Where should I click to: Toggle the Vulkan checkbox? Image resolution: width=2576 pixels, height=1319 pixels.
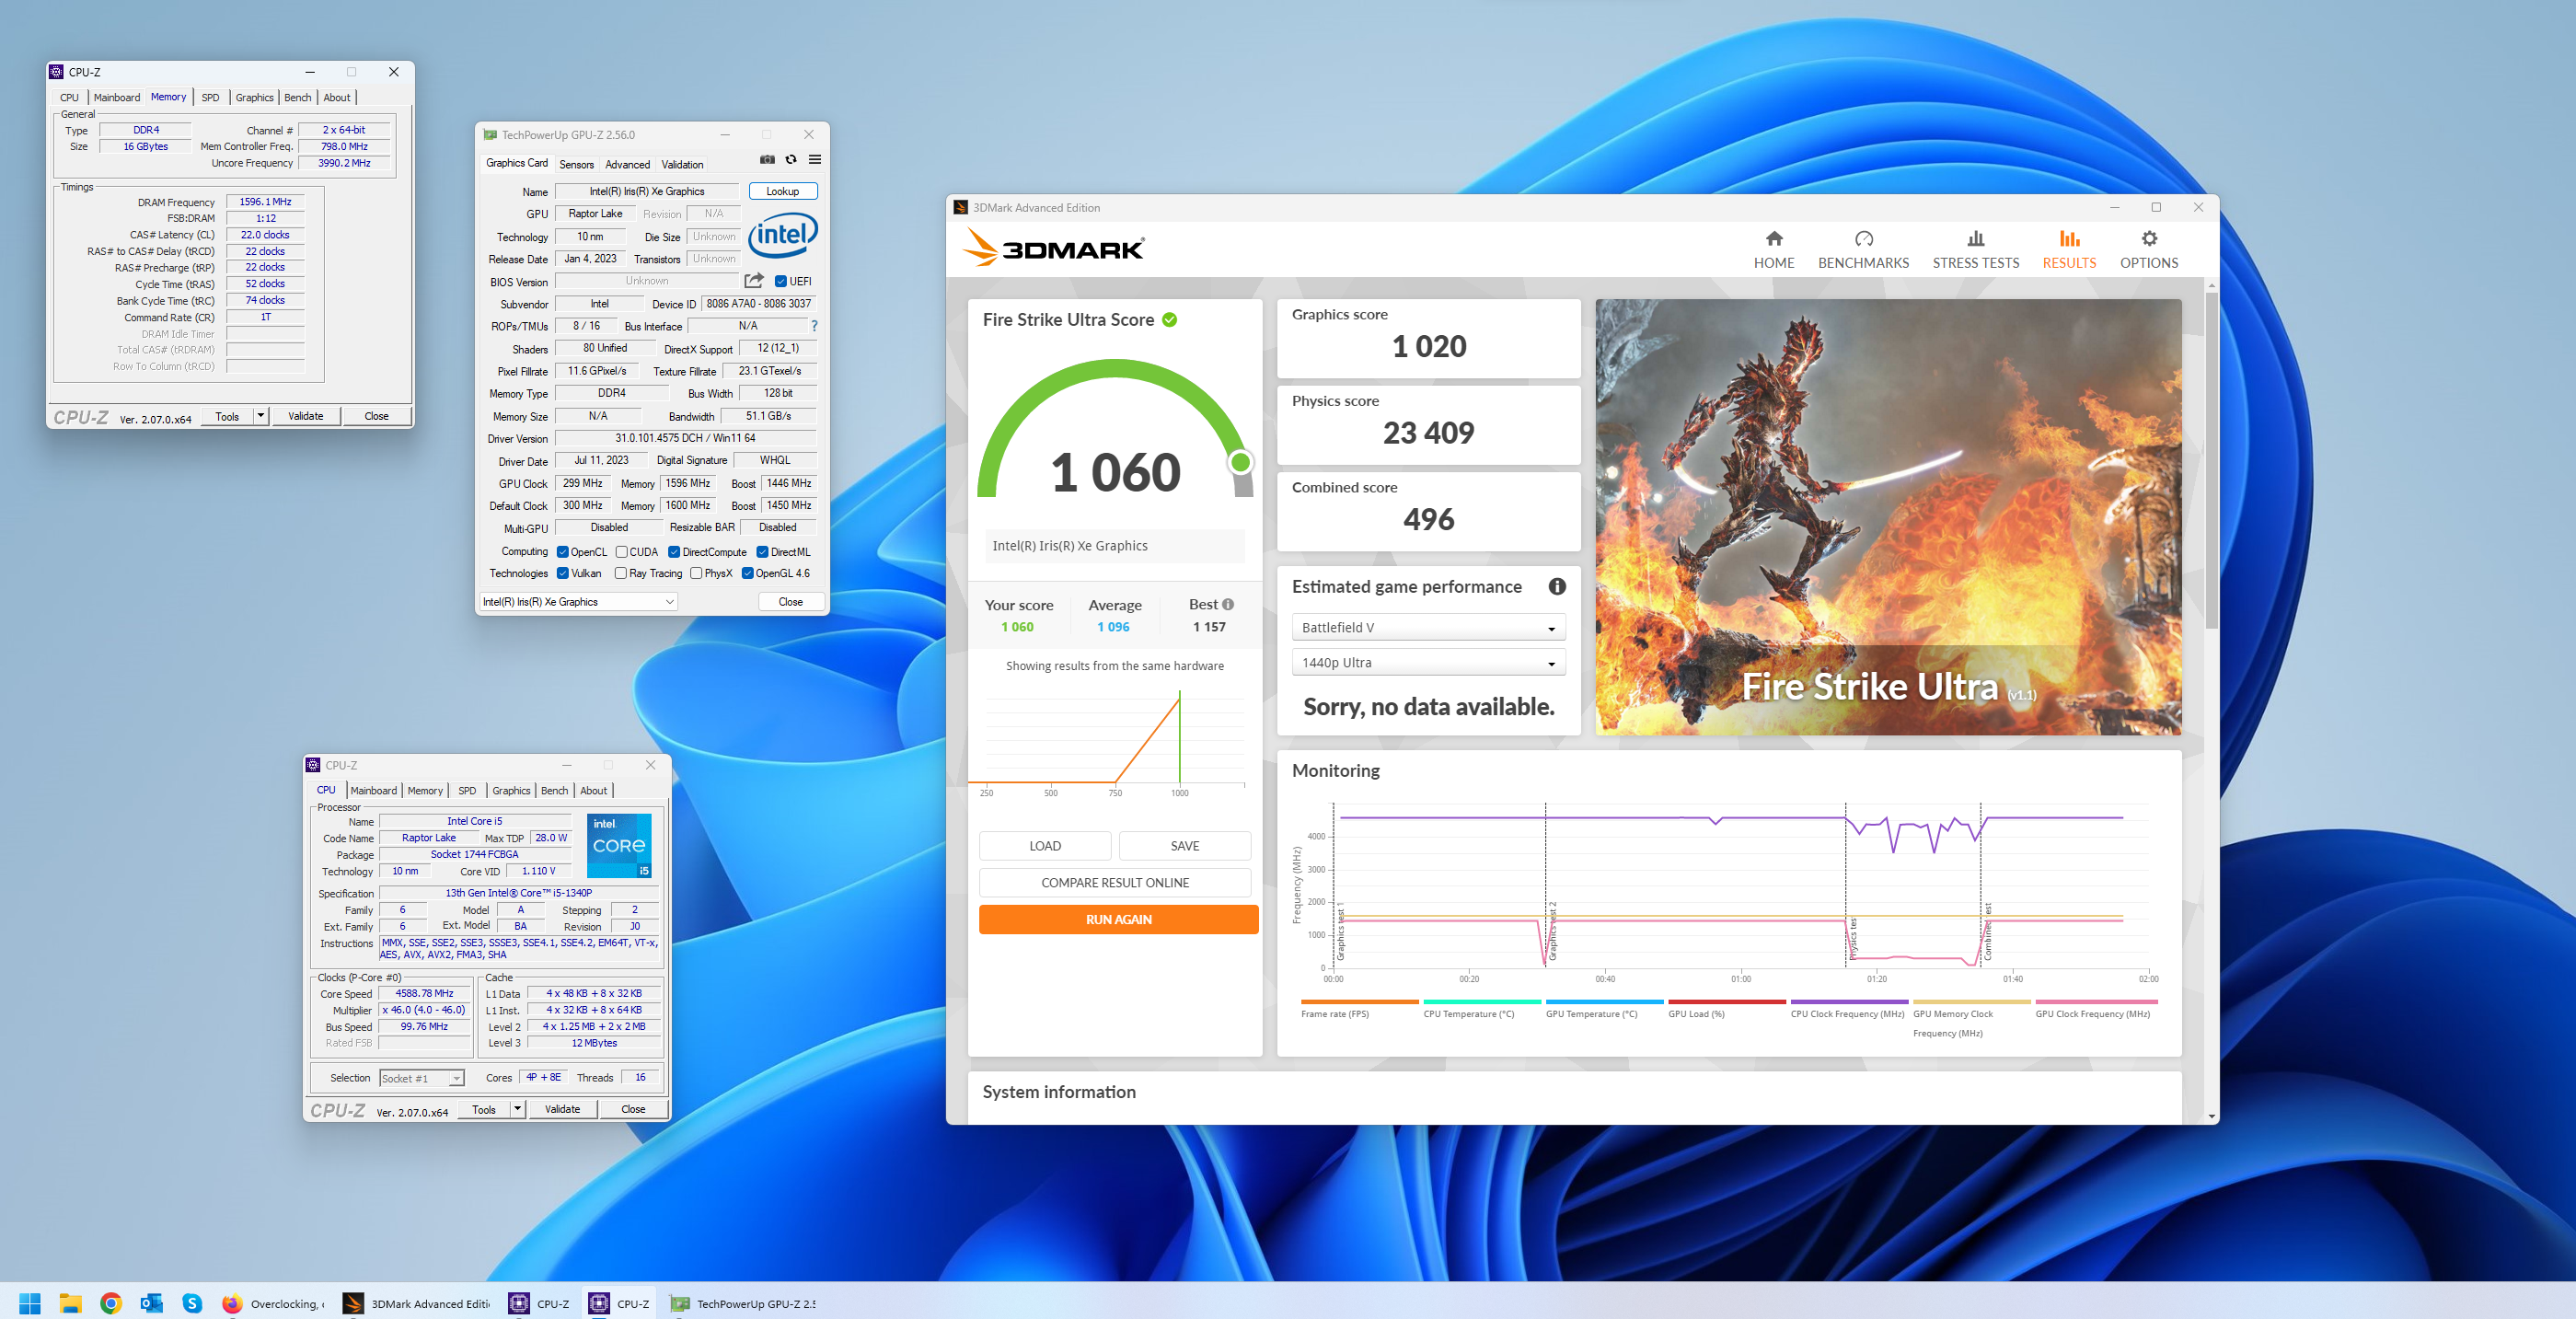click(563, 573)
